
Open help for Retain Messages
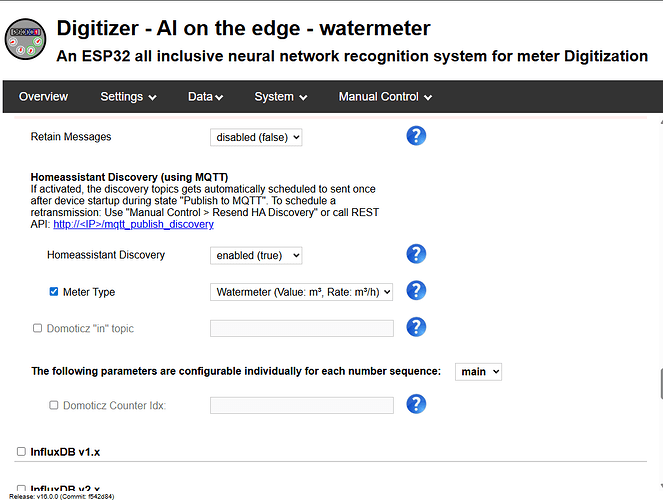click(416, 136)
